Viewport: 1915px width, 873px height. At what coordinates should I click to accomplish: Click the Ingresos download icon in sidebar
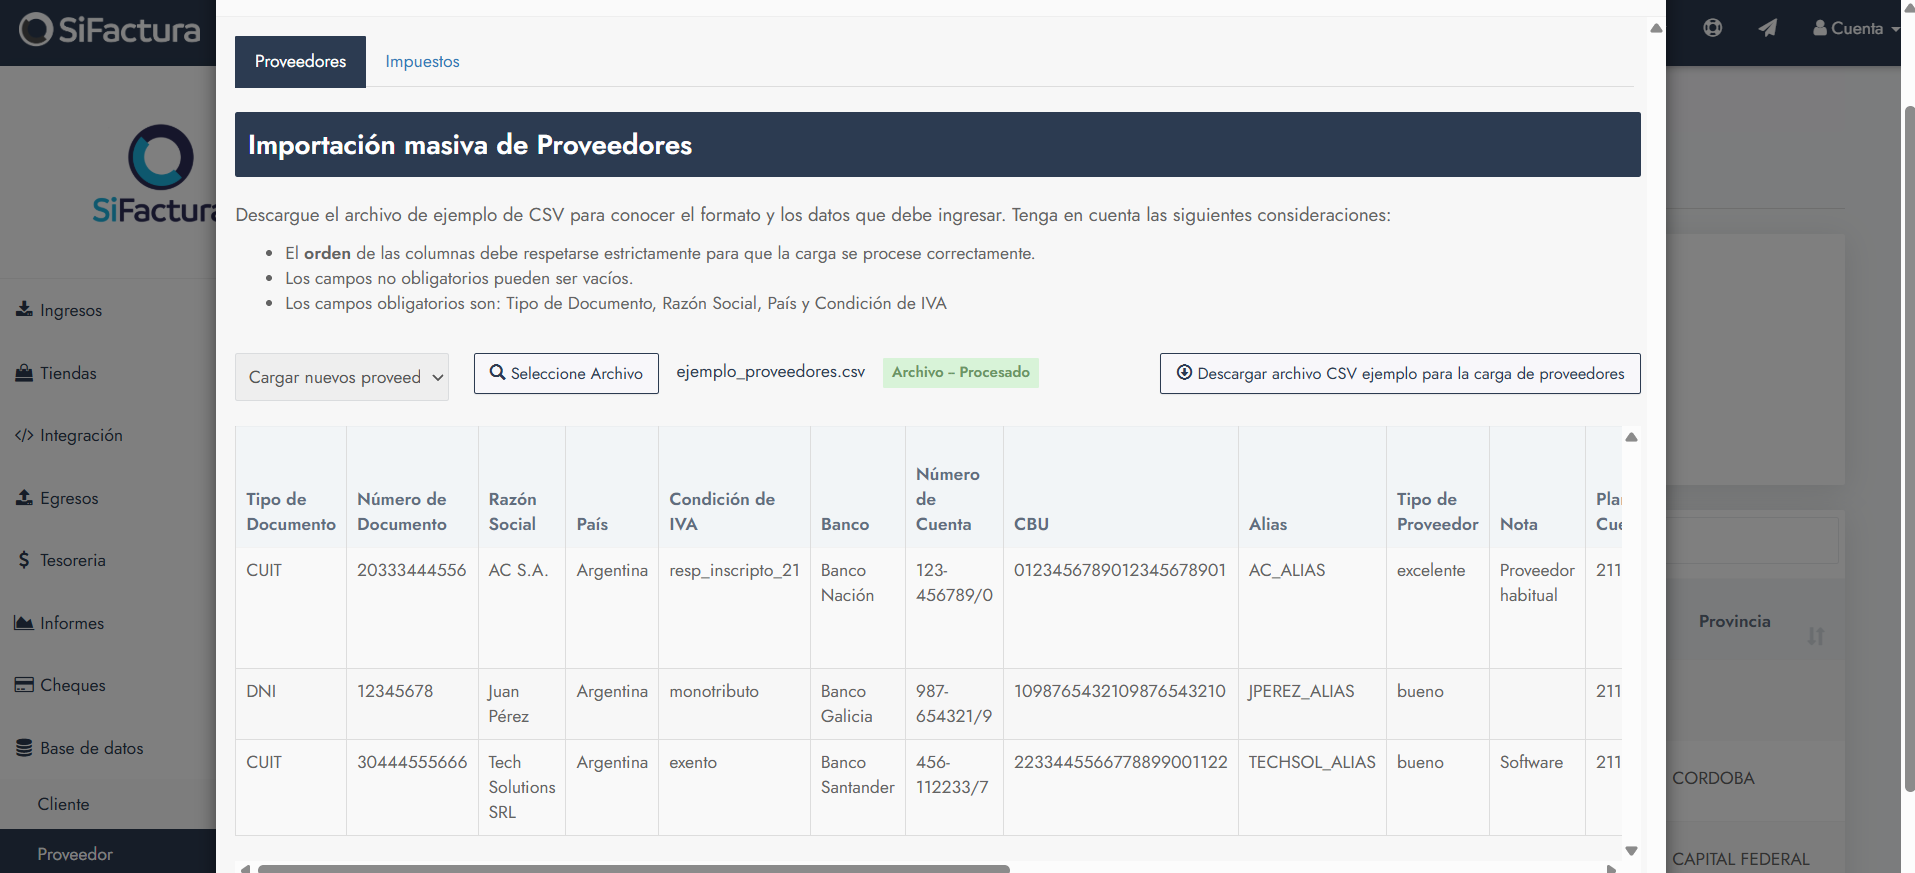24,310
